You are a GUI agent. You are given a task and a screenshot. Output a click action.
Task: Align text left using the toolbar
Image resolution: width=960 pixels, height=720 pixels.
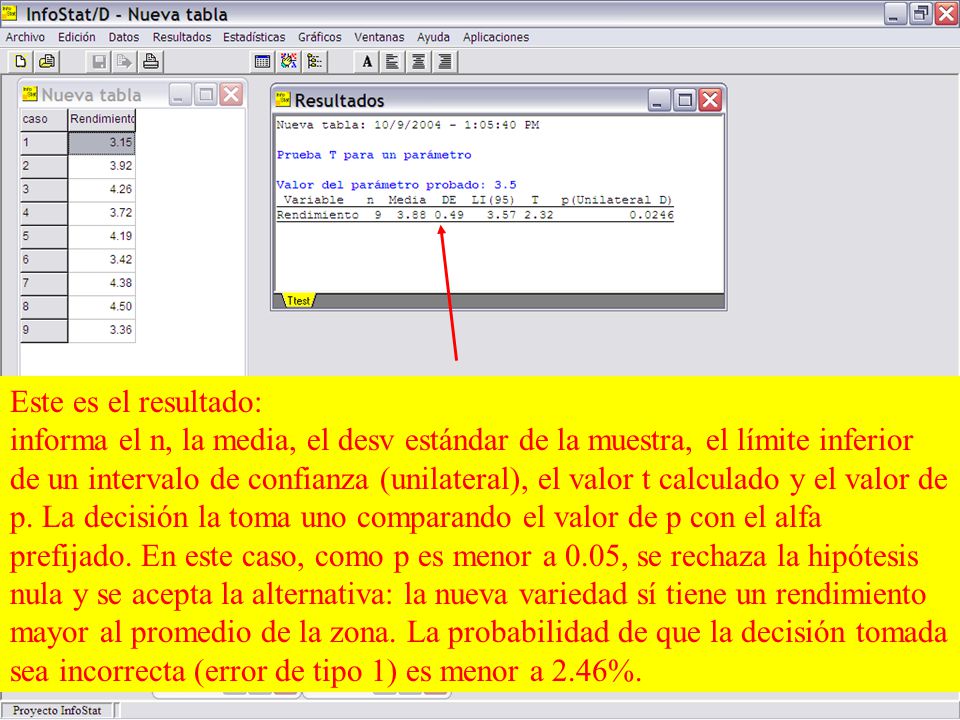pyautogui.click(x=392, y=61)
